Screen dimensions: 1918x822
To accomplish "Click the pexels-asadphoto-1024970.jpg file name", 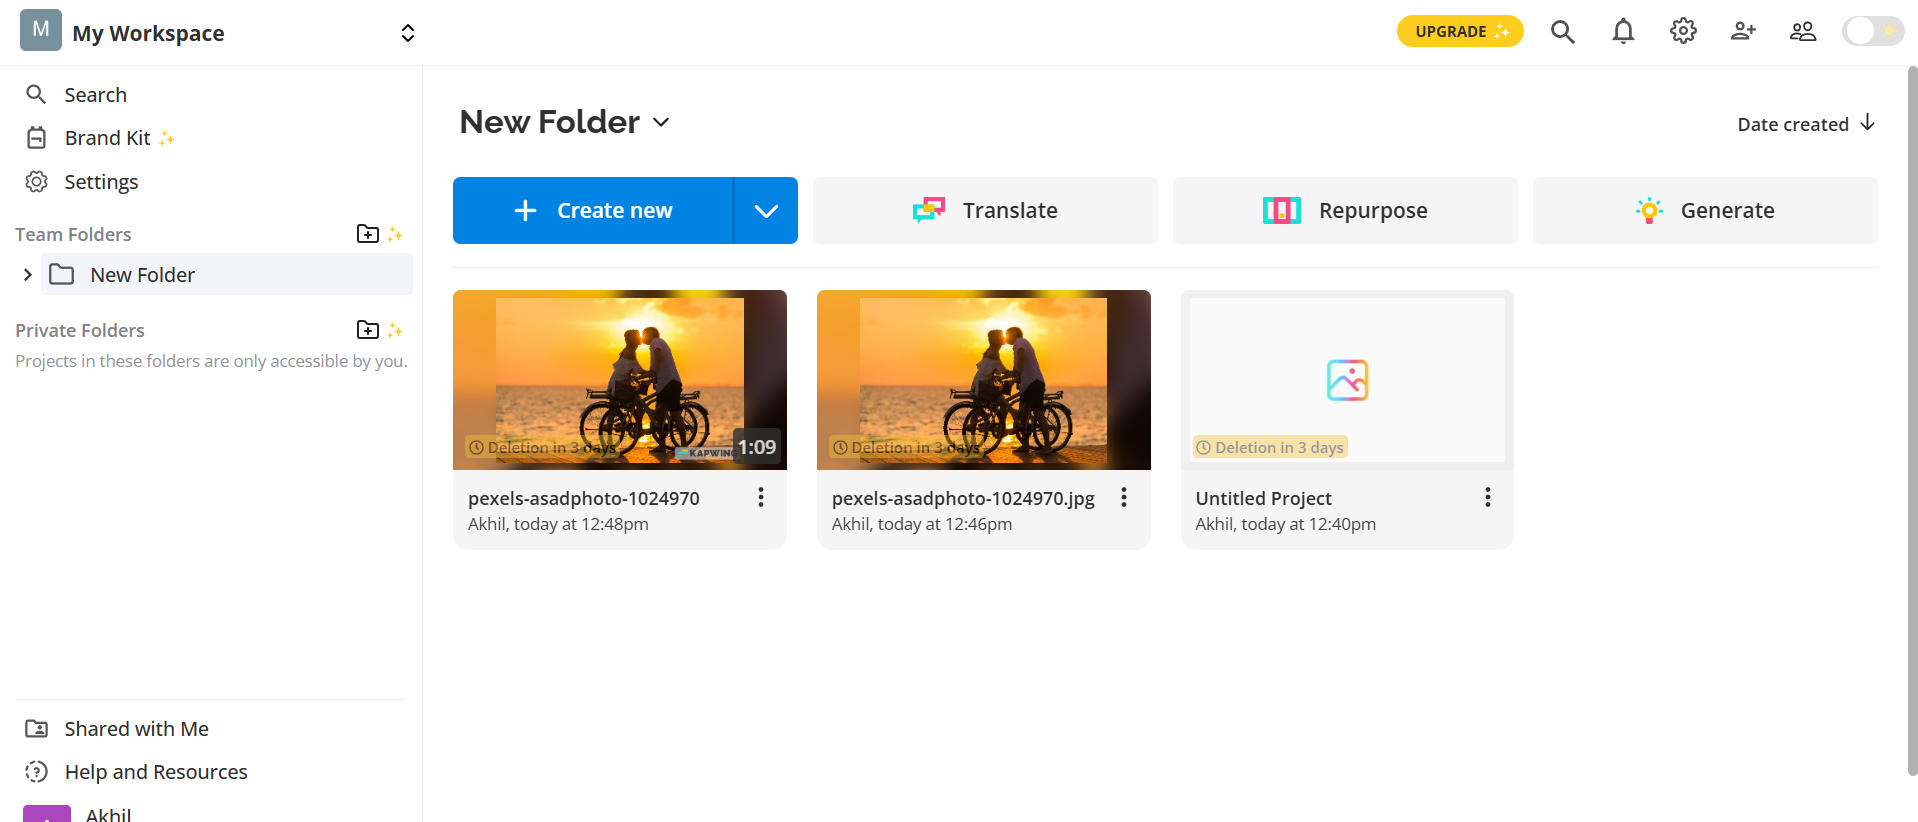I will pyautogui.click(x=963, y=498).
